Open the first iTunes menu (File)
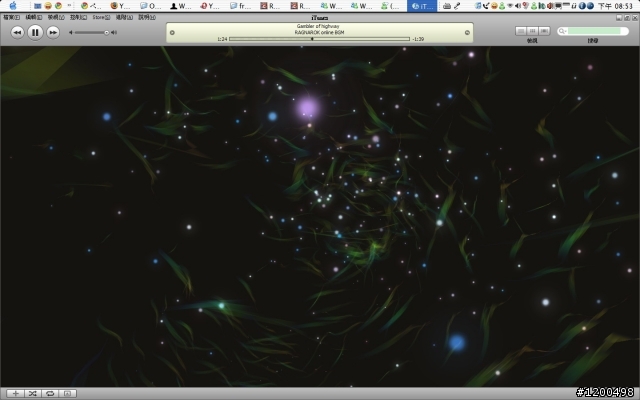The height and width of the screenshot is (400, 640). coord(11,17)
